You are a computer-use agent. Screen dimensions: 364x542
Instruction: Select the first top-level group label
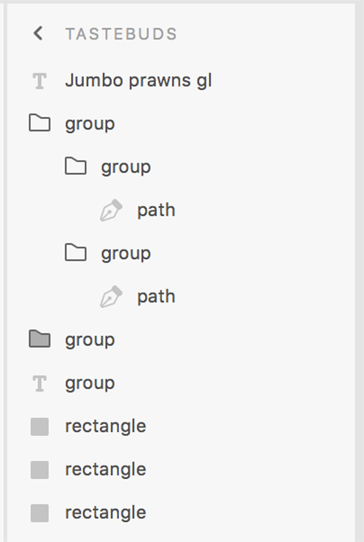click(x=90, y=124)
